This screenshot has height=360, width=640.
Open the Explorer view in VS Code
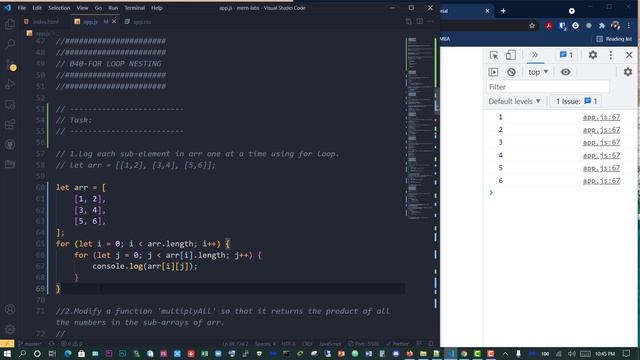click(x=10, y=24)
